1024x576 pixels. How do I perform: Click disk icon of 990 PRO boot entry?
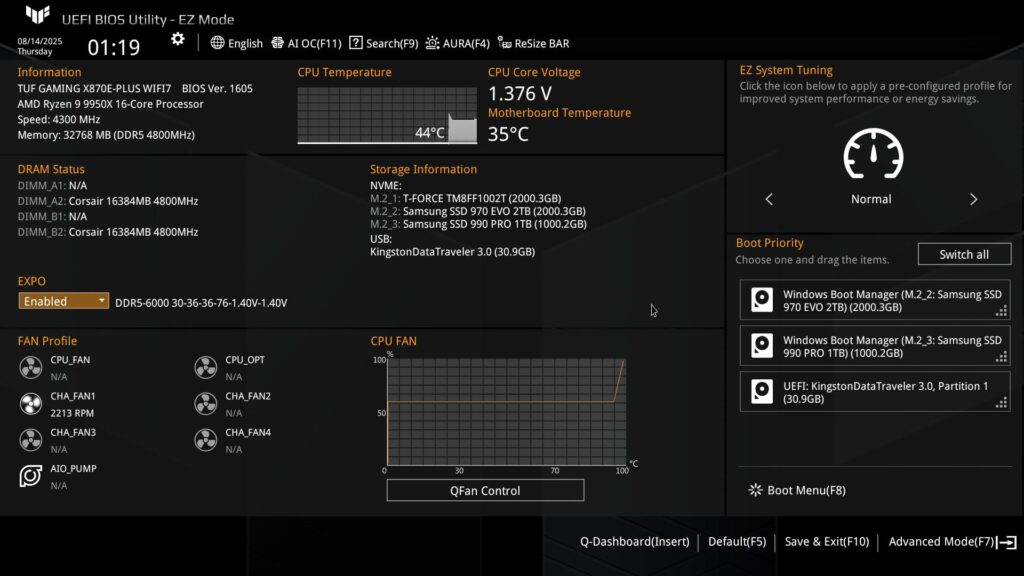pyautogui.click(x=762, y=345)
